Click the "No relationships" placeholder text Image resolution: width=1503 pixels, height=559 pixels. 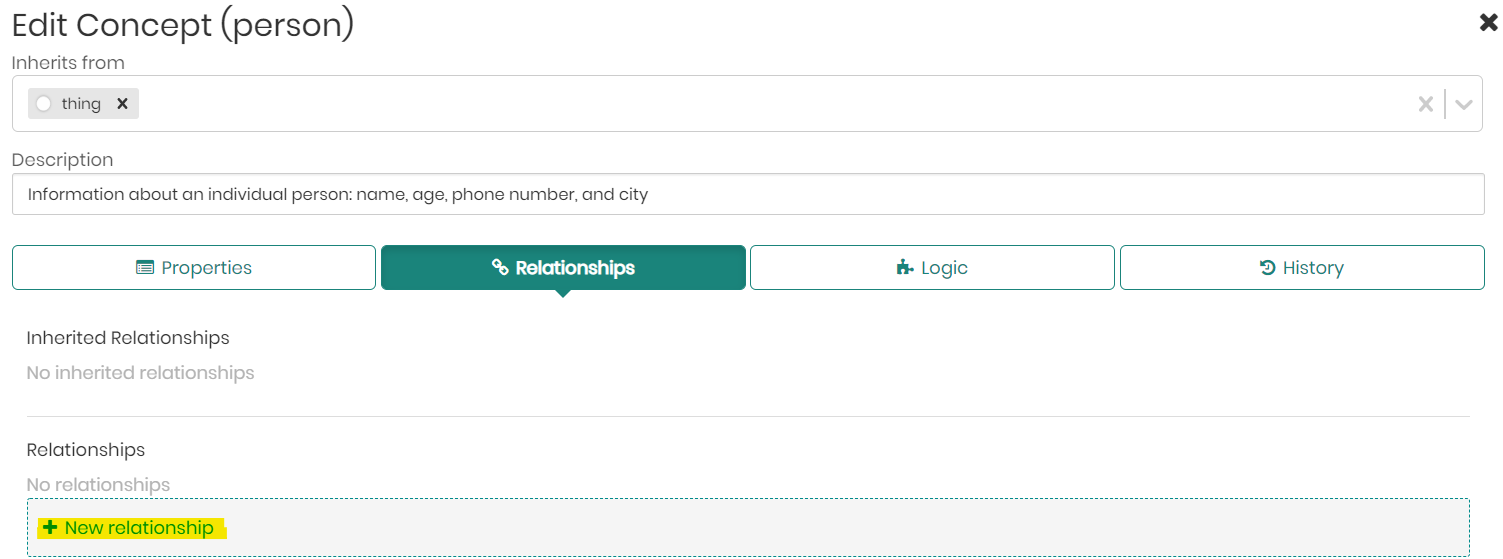click(98, 485)
